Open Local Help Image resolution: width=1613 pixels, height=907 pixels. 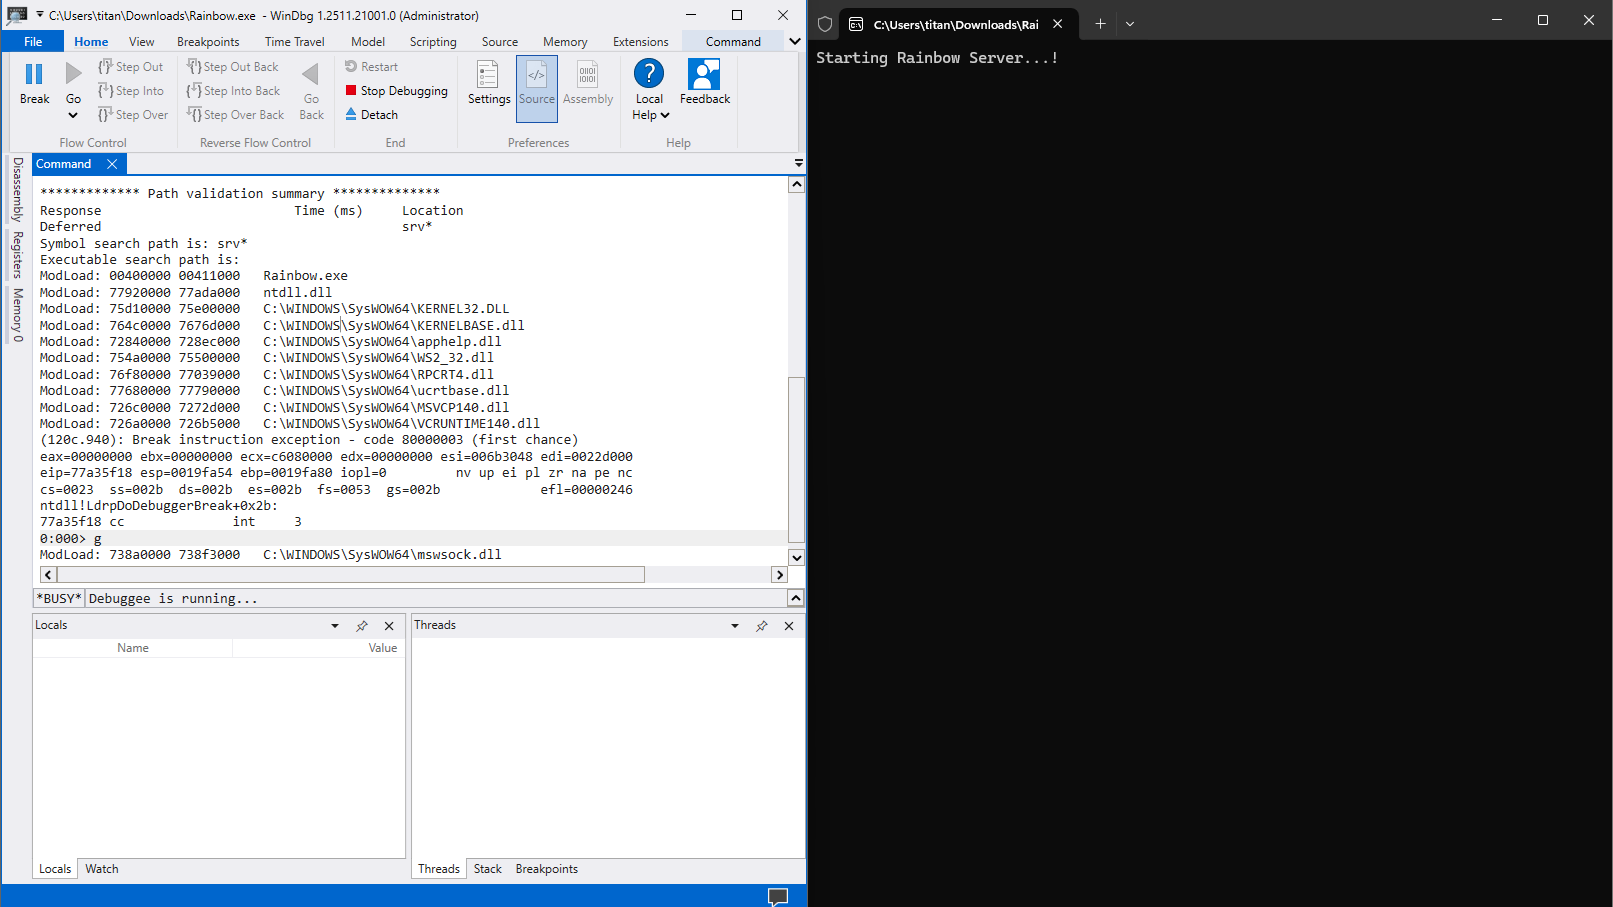coord(649,74)
